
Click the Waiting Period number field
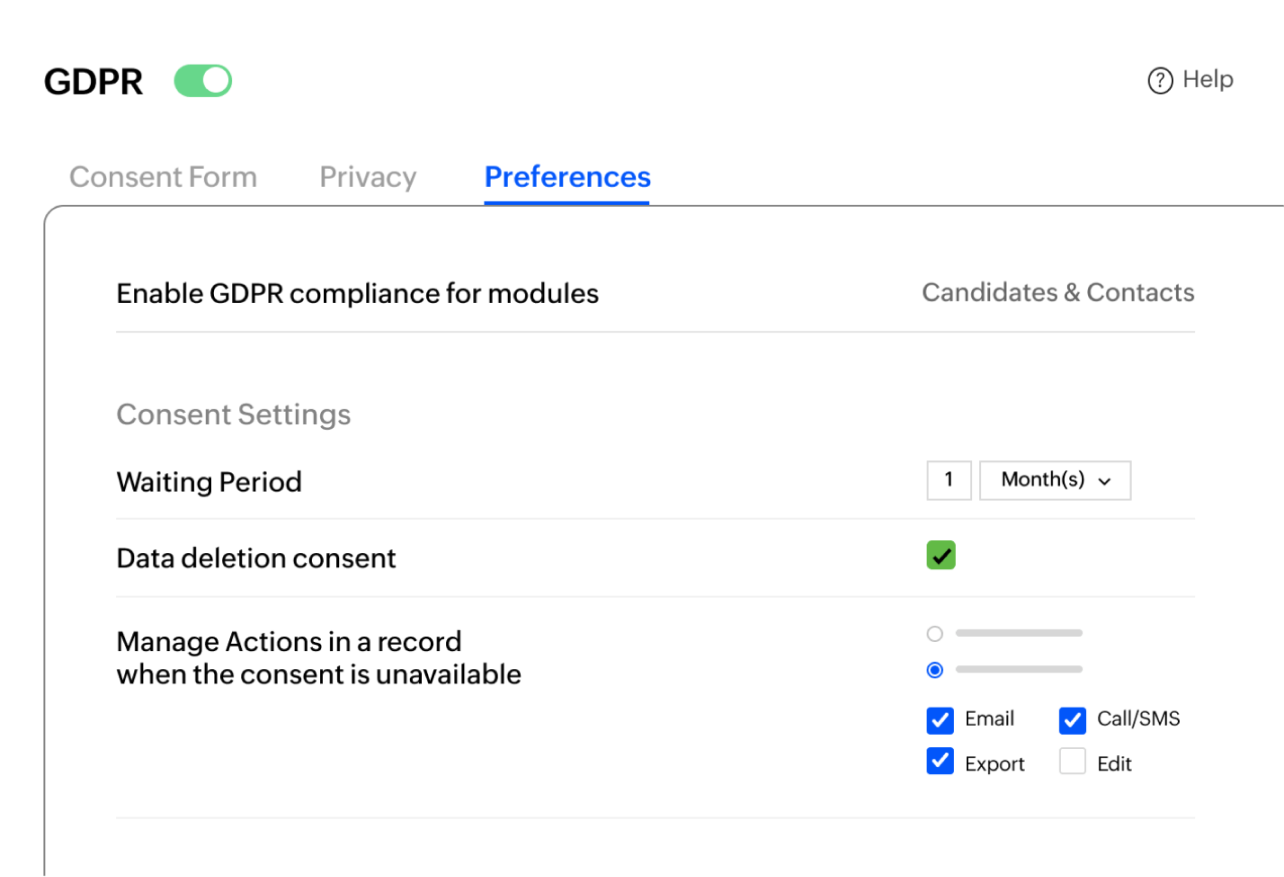(949, 480)
